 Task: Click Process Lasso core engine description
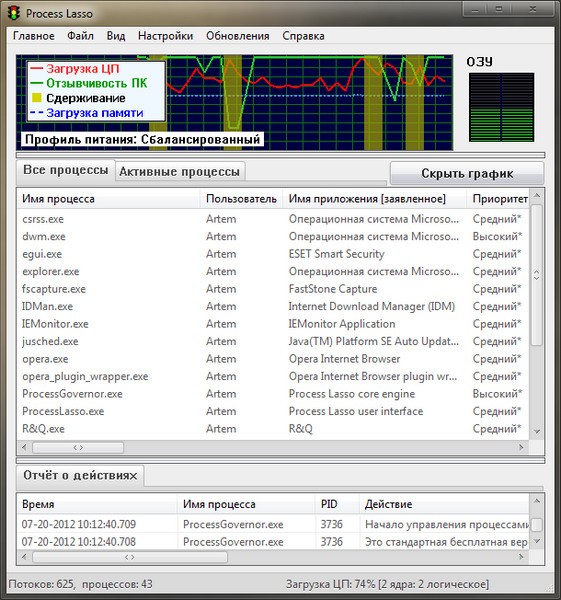tap(352, 394)
